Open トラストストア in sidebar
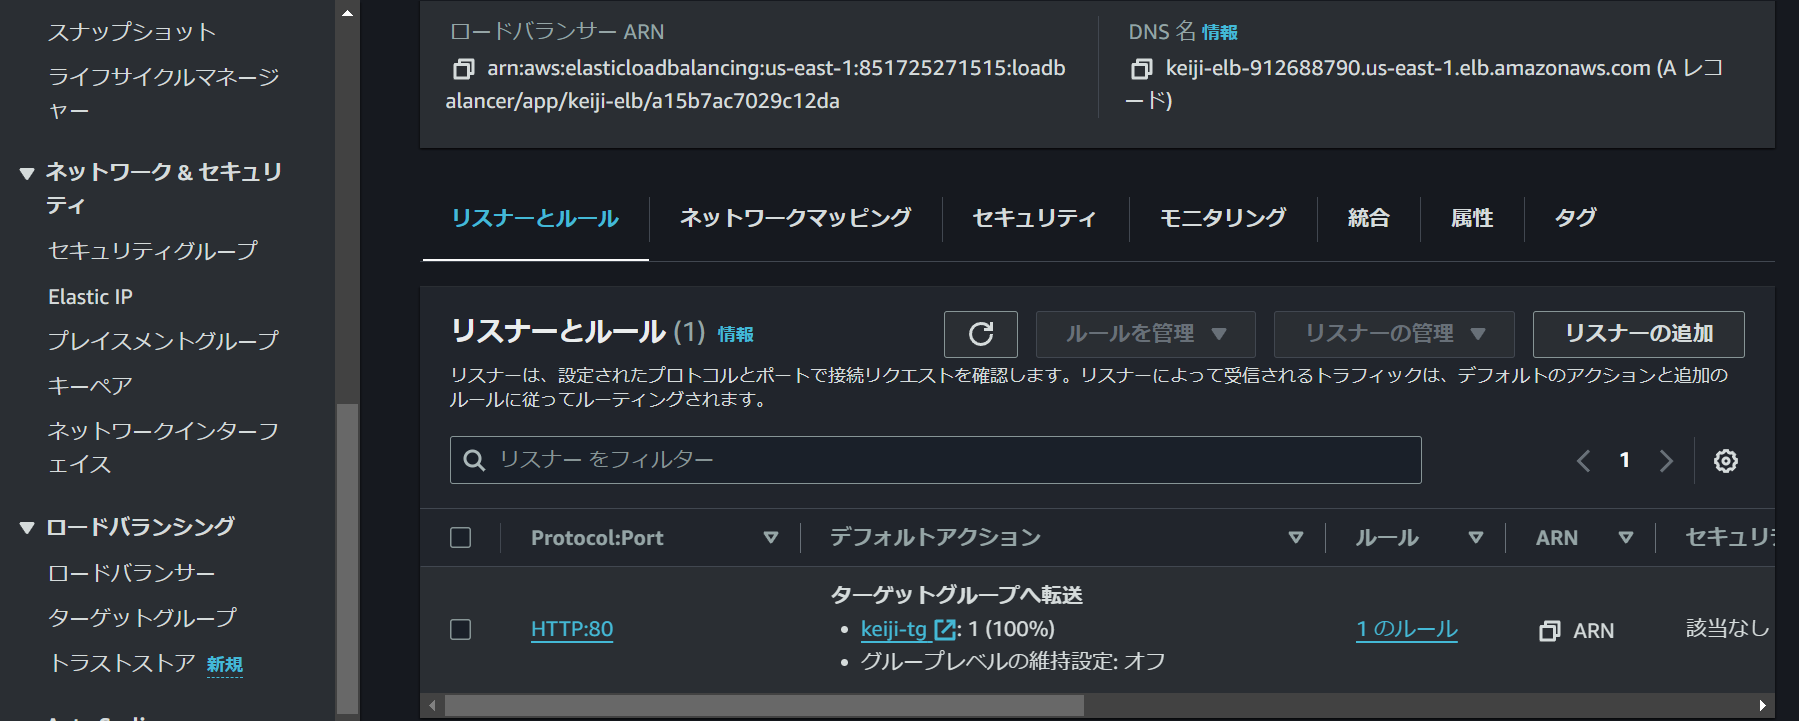 point(122,663)
